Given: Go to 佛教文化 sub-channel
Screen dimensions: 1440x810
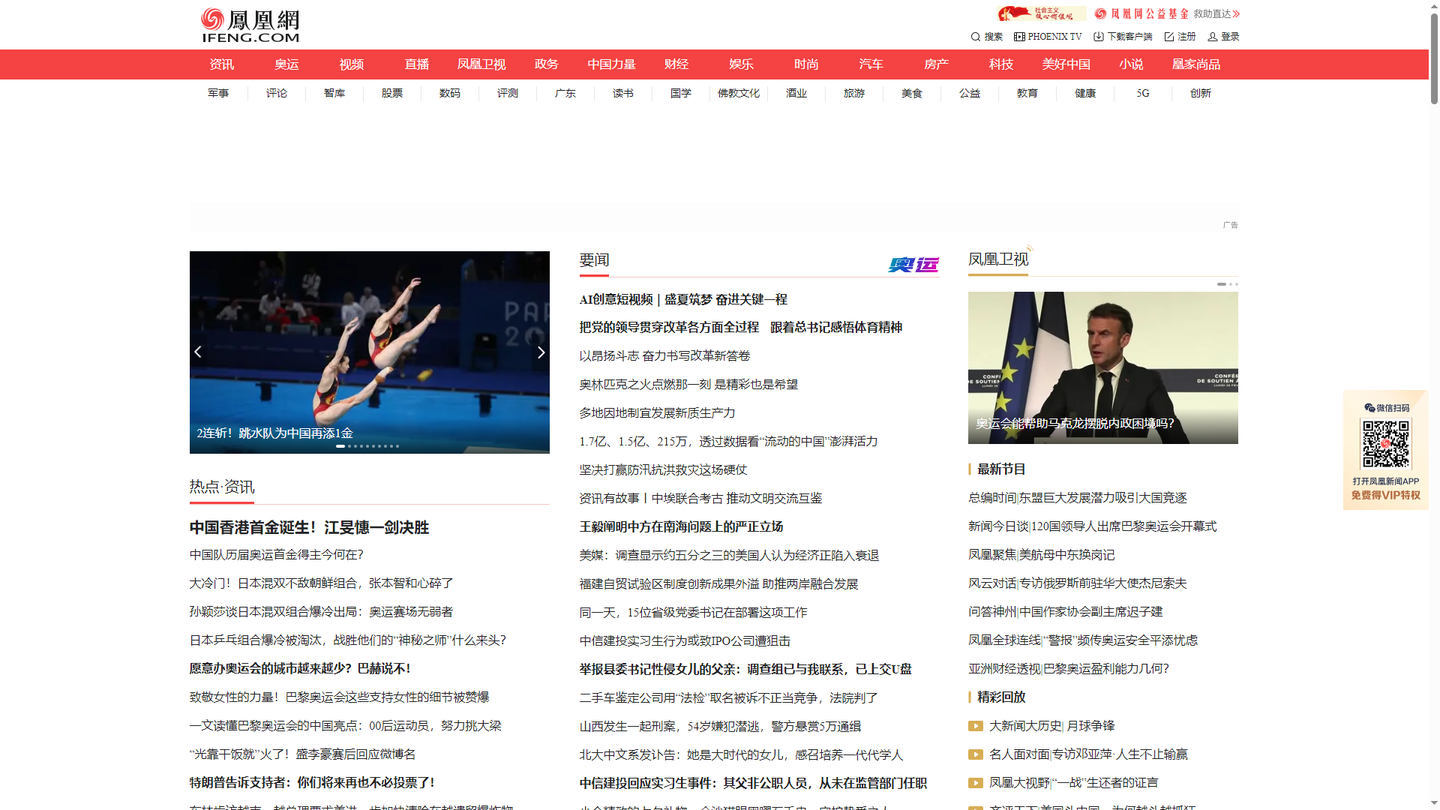Looking at the screenshot, I should point(739,93).
